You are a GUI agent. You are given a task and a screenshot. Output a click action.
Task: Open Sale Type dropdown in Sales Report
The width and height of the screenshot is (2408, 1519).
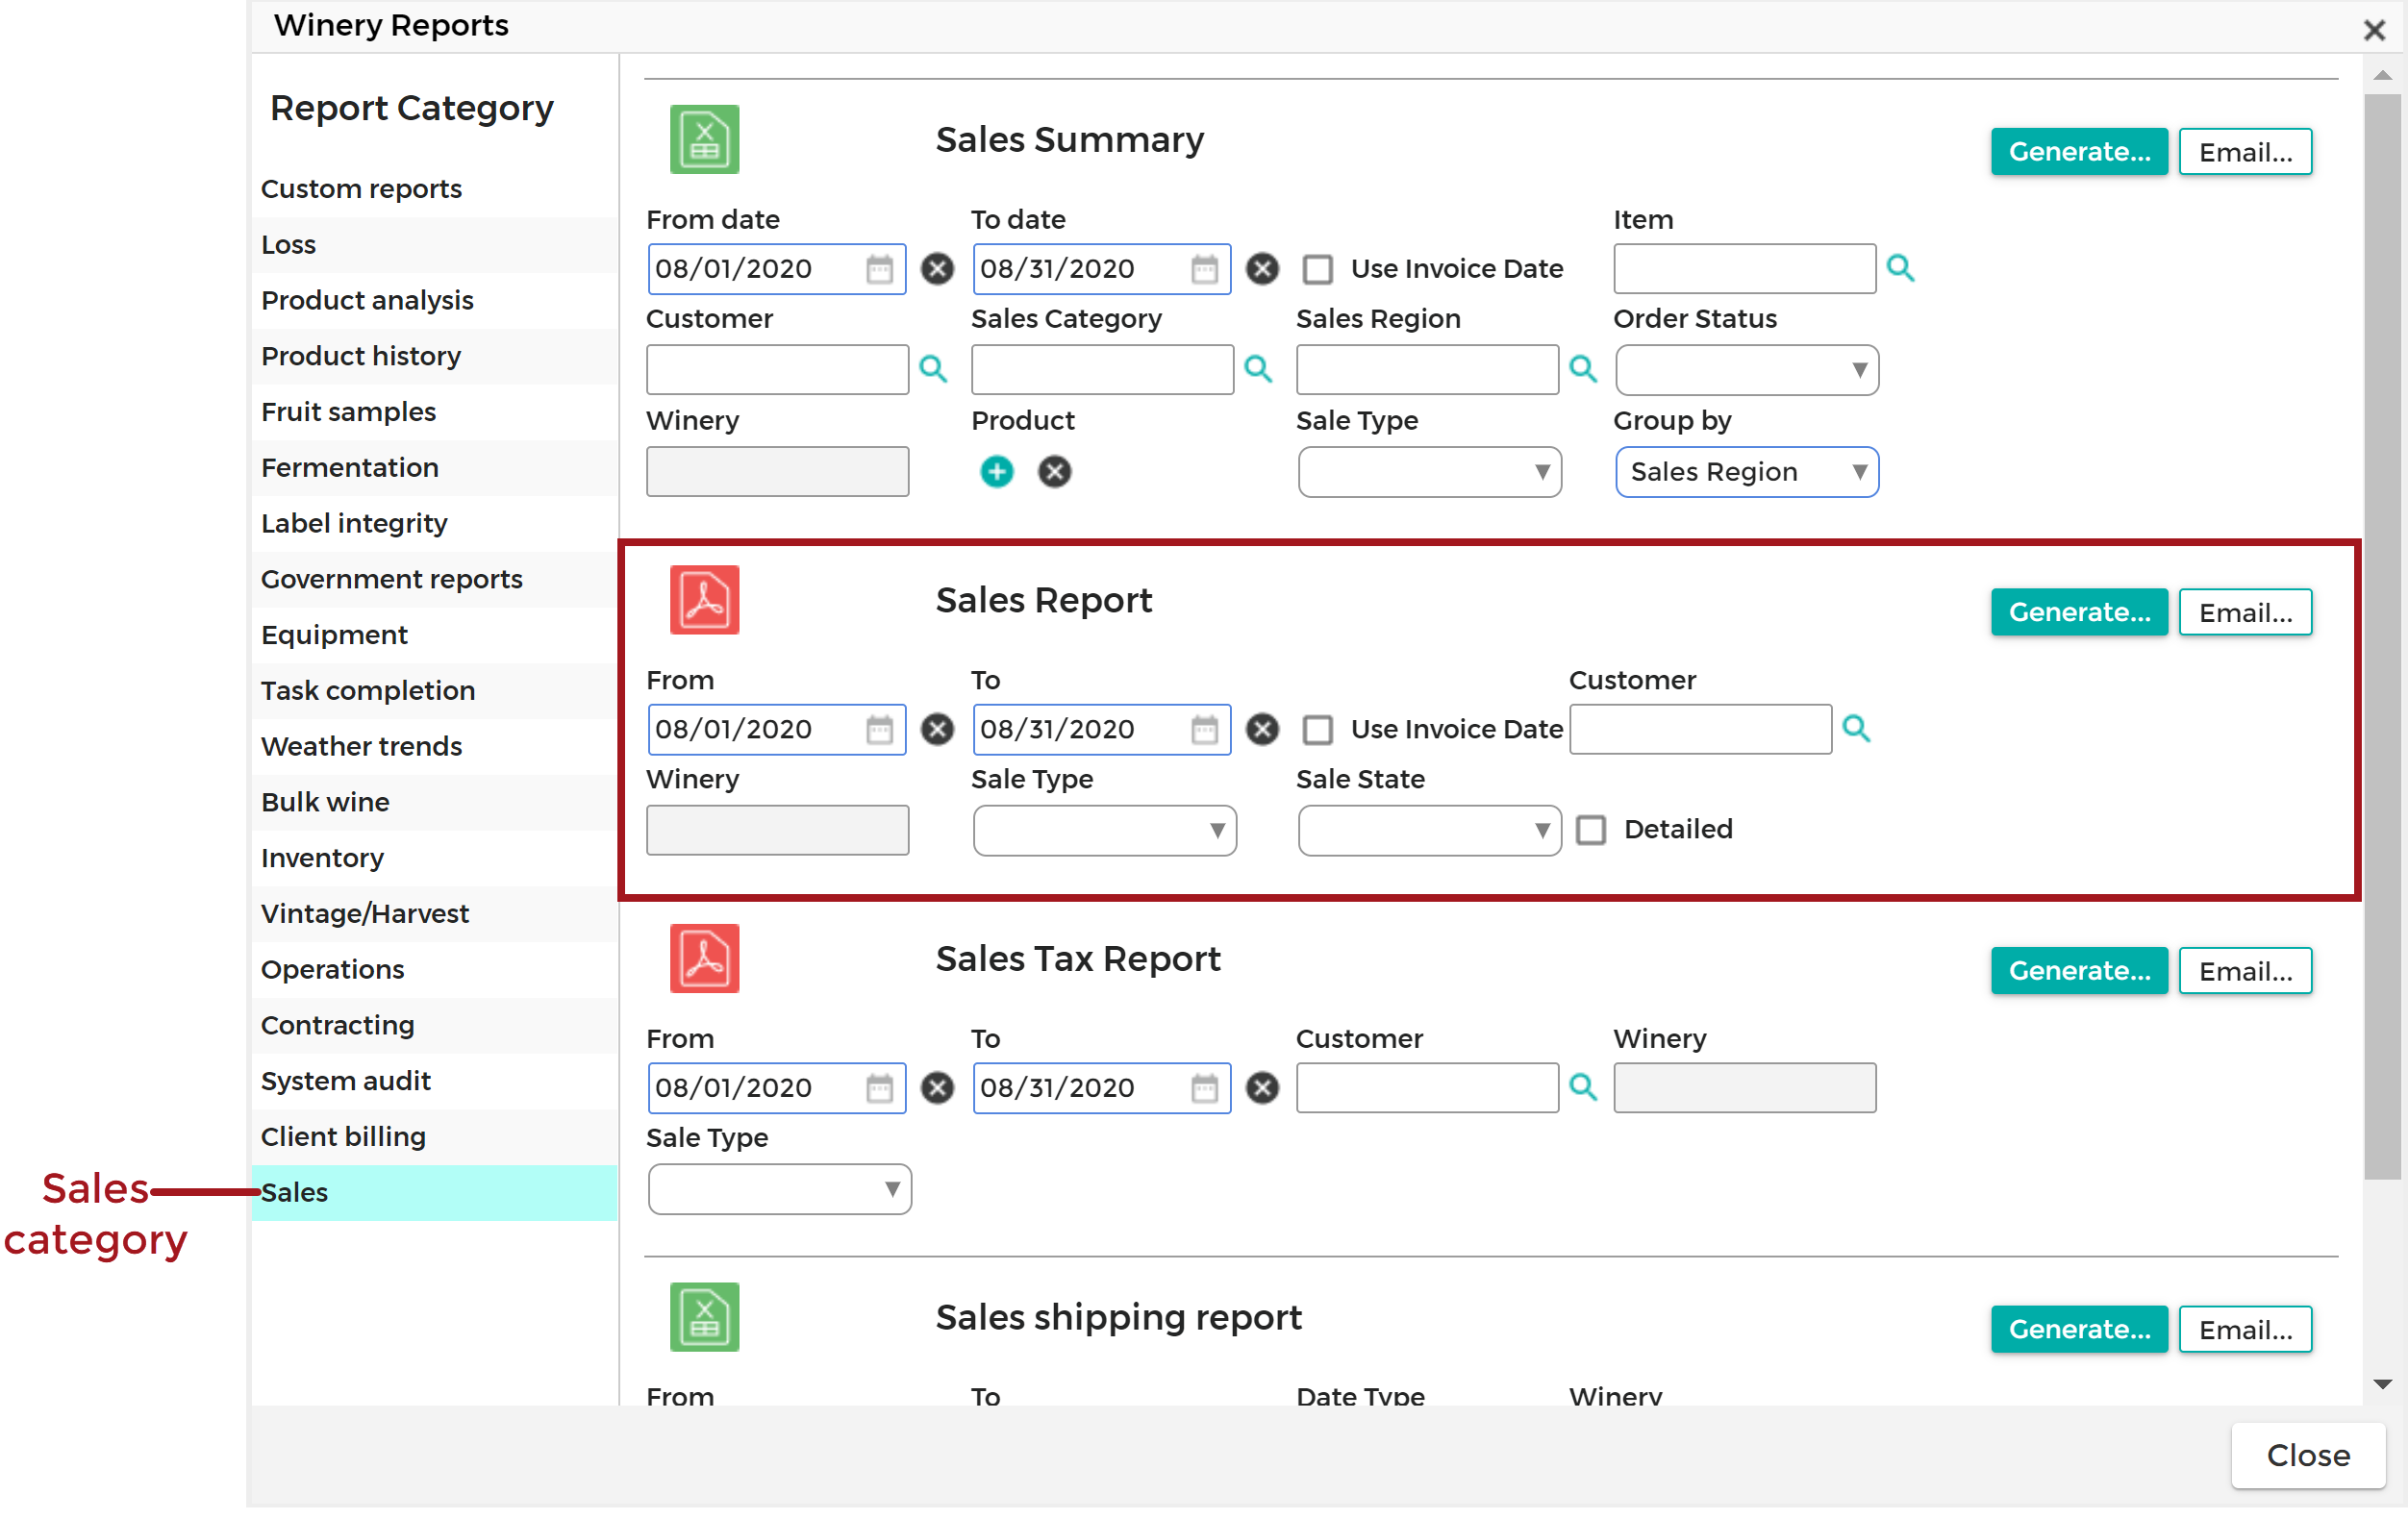click(1104, 831)
